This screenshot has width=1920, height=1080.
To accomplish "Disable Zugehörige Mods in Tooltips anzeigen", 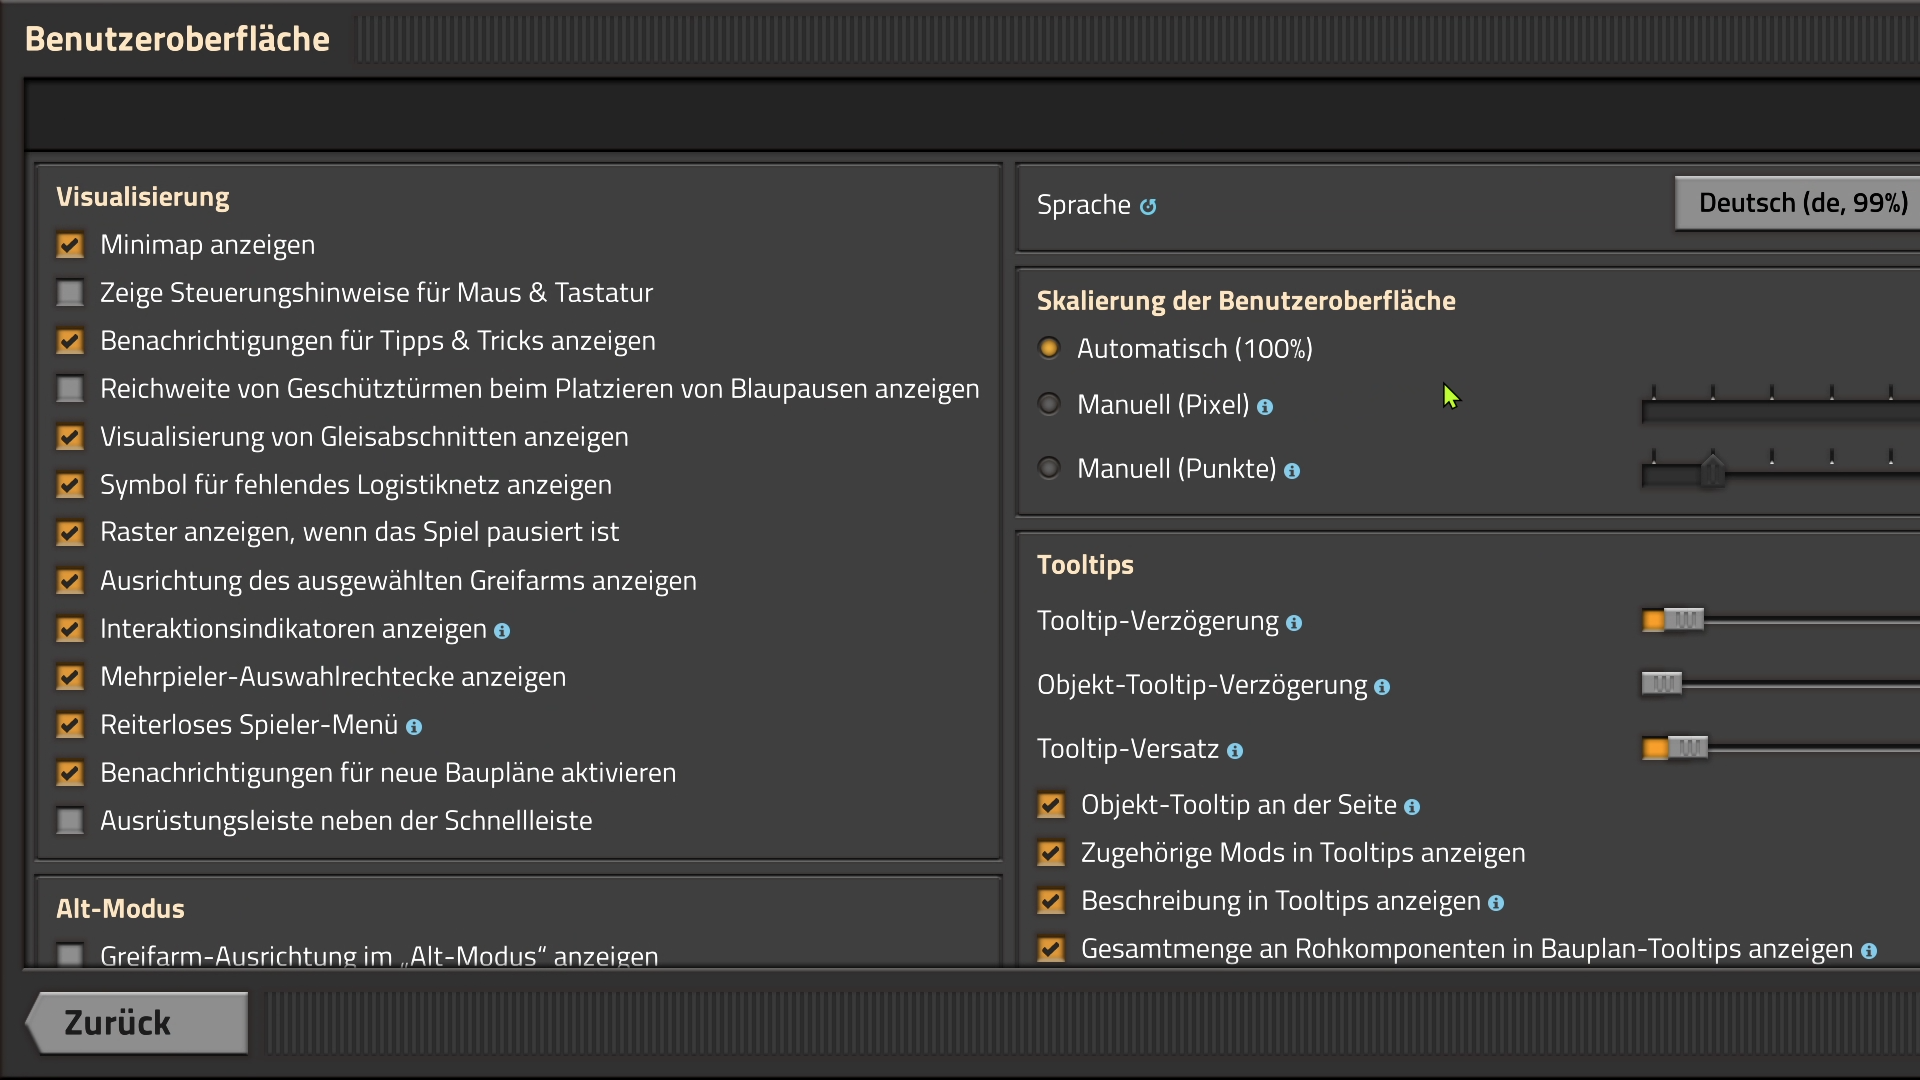I will [1051, 853].
